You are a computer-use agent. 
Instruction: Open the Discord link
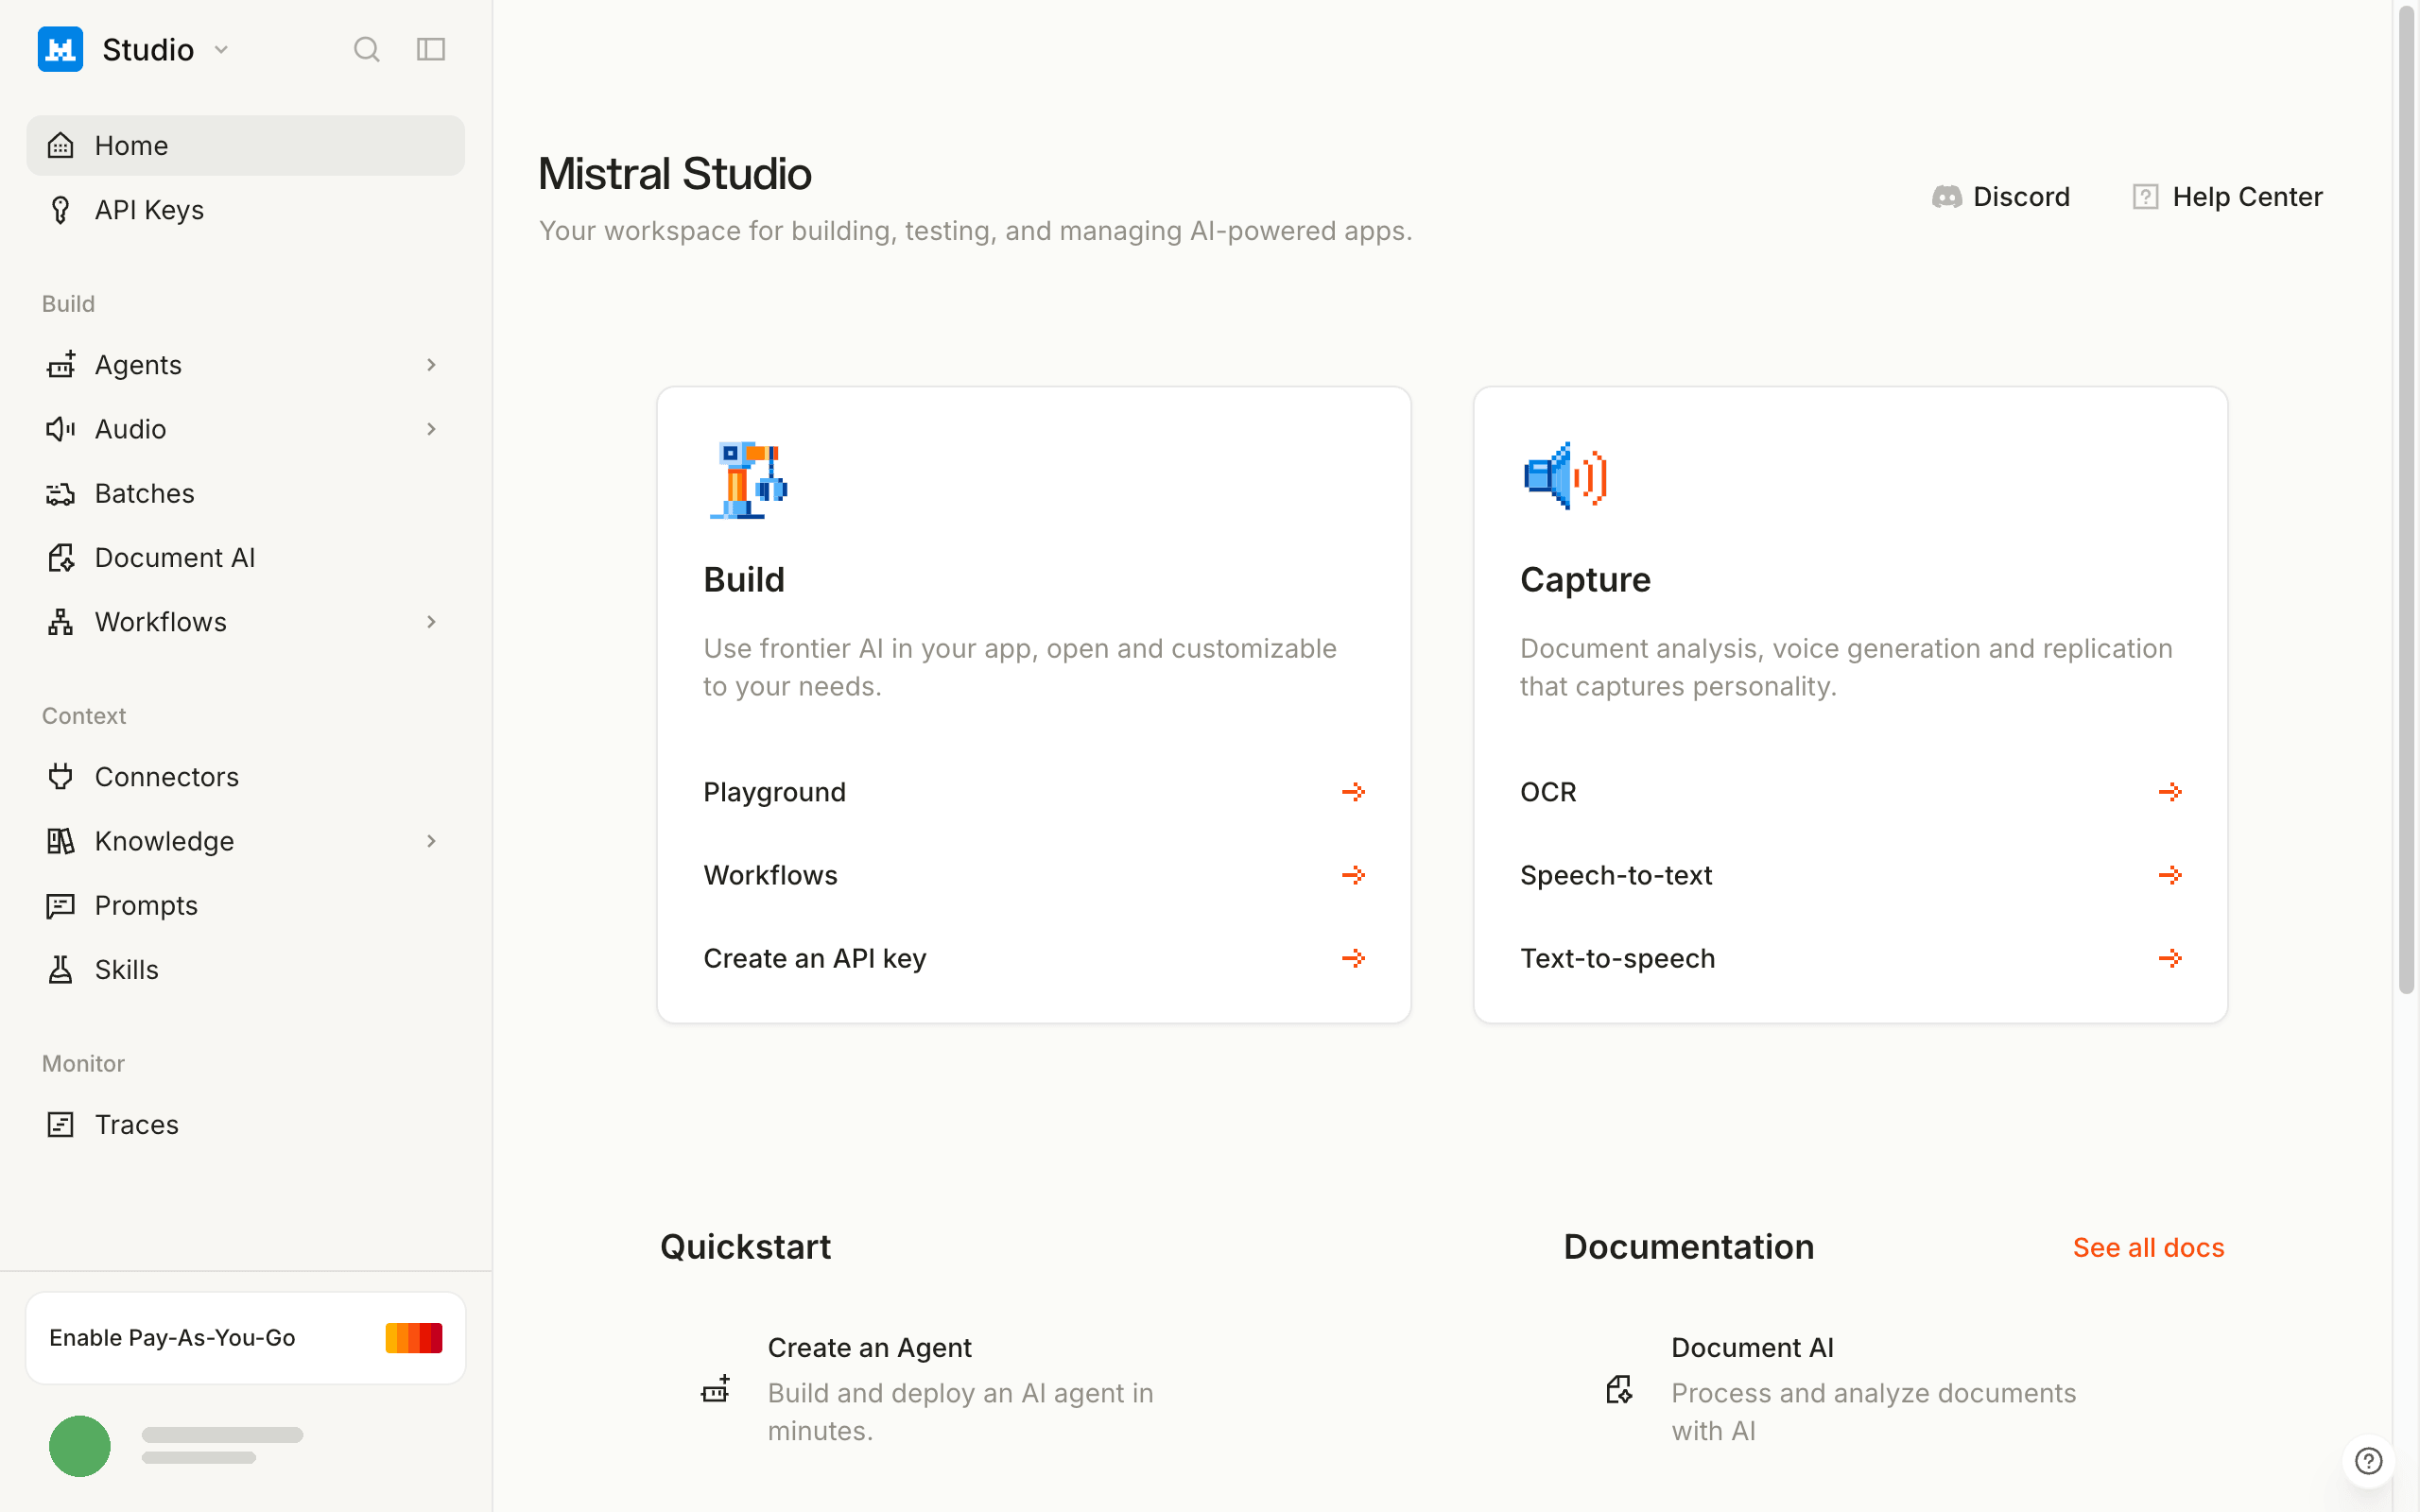(x=2001, y=197)
